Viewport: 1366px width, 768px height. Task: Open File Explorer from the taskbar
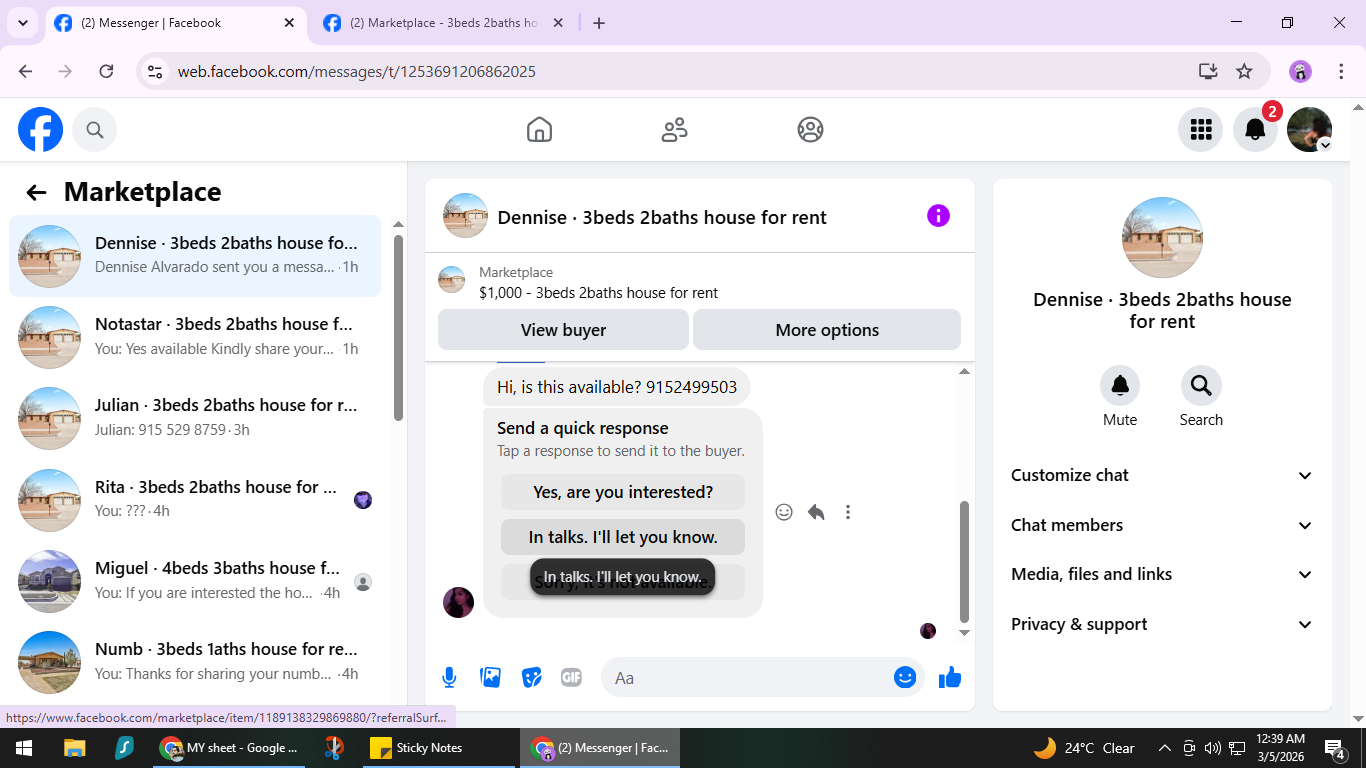pos(74,748)
